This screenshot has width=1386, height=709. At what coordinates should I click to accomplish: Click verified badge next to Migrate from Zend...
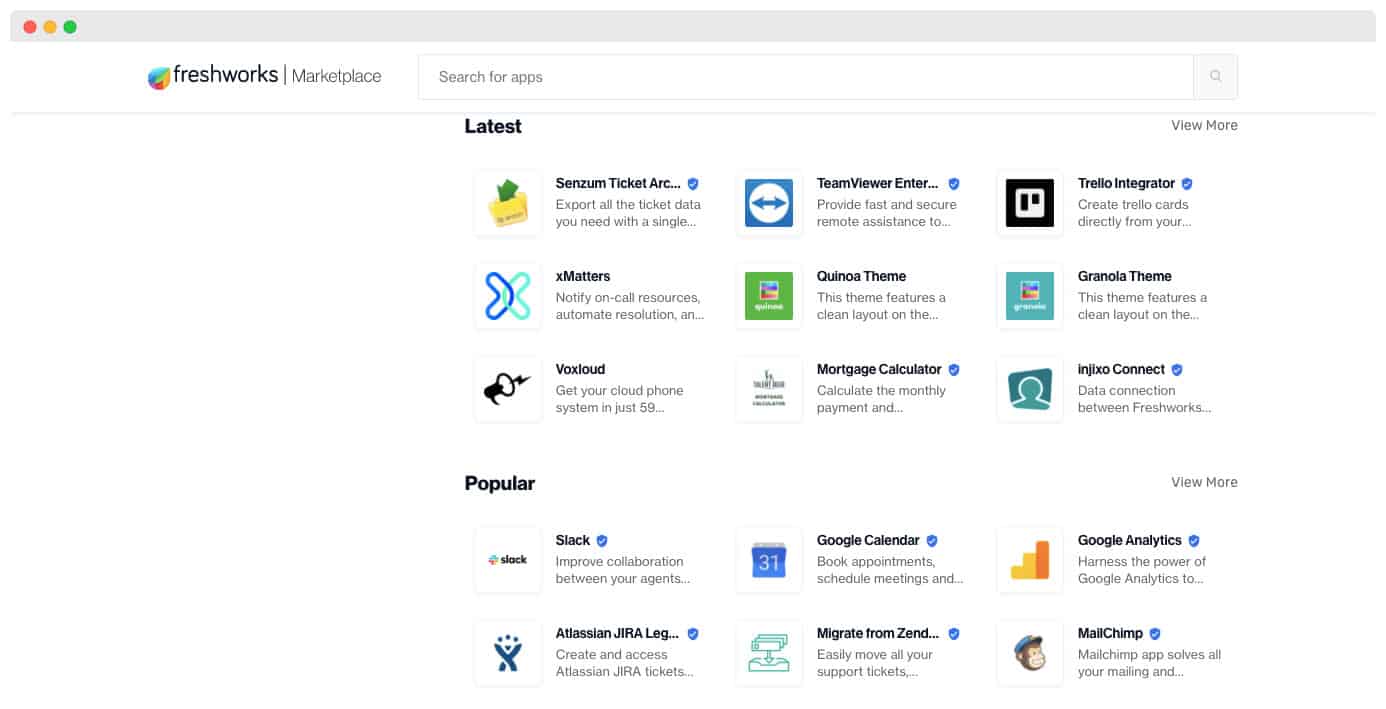coord(954,634)
